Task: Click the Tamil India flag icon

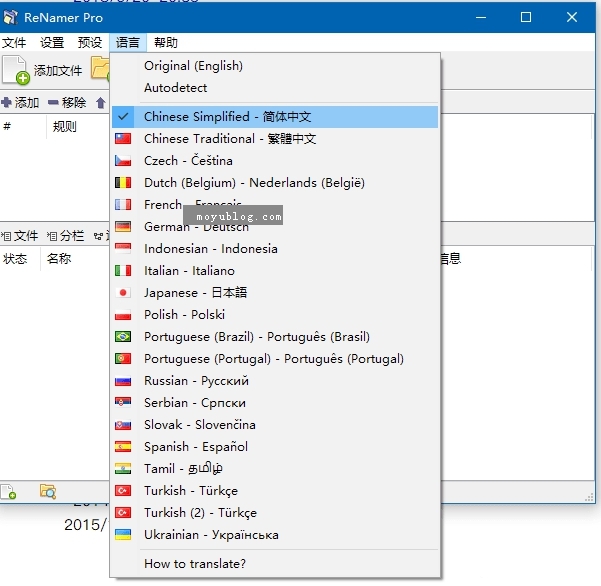Action: (123, 469)
